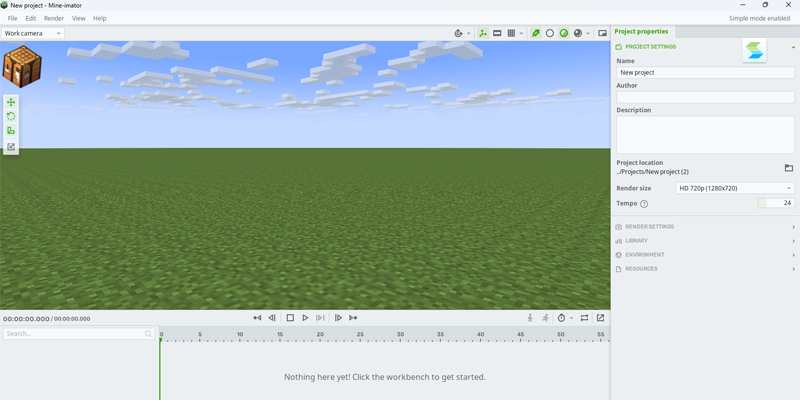Stop the animation playback
800x400 pixels.
[290, 318]
